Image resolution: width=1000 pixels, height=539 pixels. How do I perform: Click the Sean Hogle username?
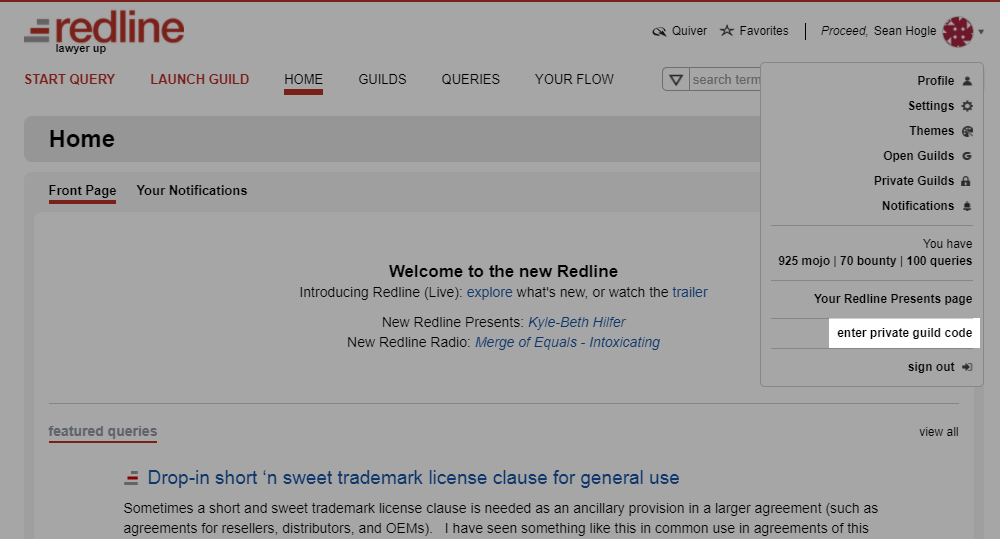pos(904,31)
